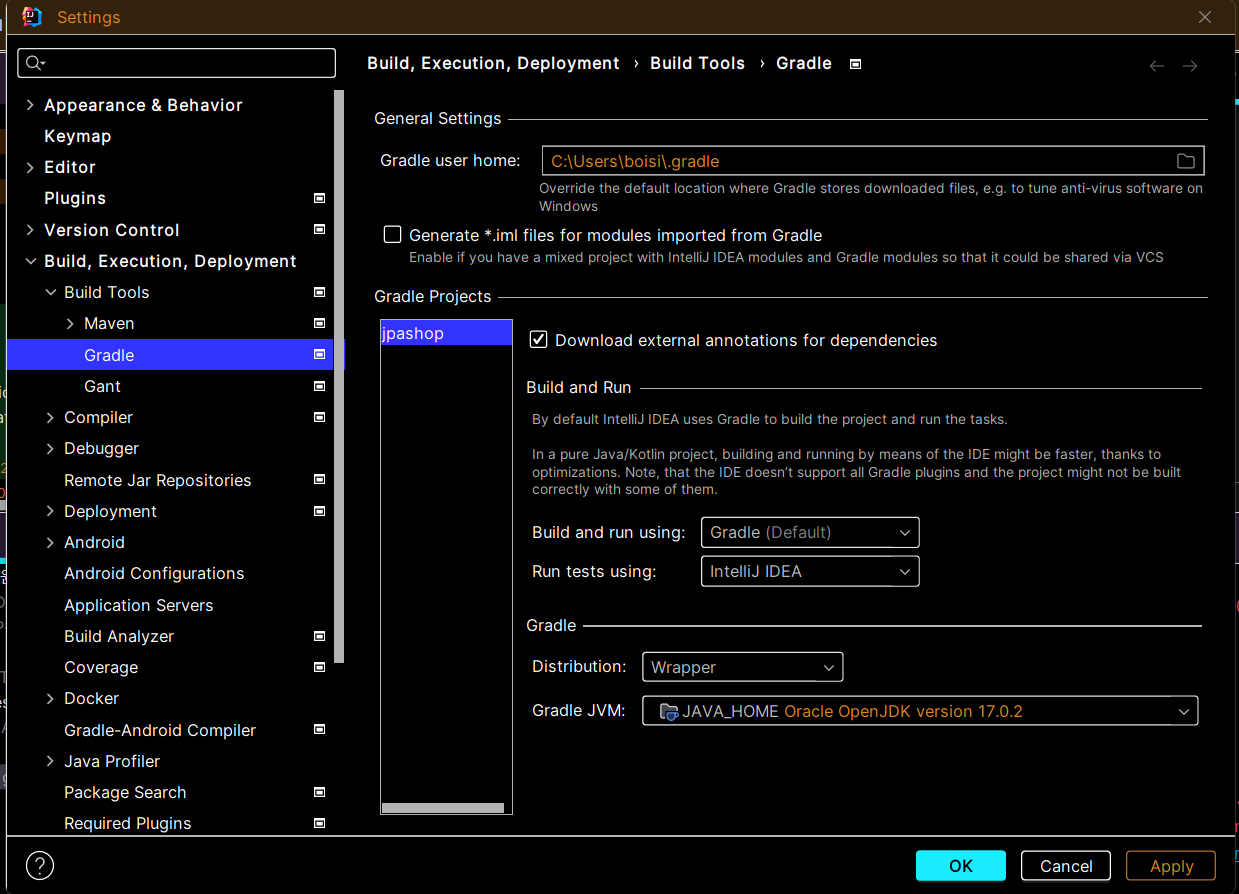Select Keymap in the settings tree
This screenshot has height=894, width=1239.
tap(77, 136)
